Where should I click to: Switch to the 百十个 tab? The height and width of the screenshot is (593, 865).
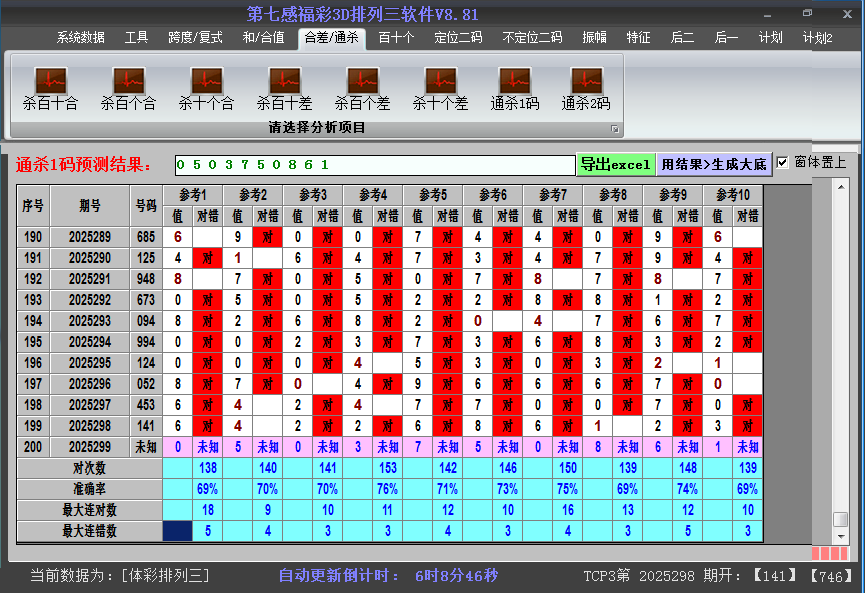(x=398, y=37)
